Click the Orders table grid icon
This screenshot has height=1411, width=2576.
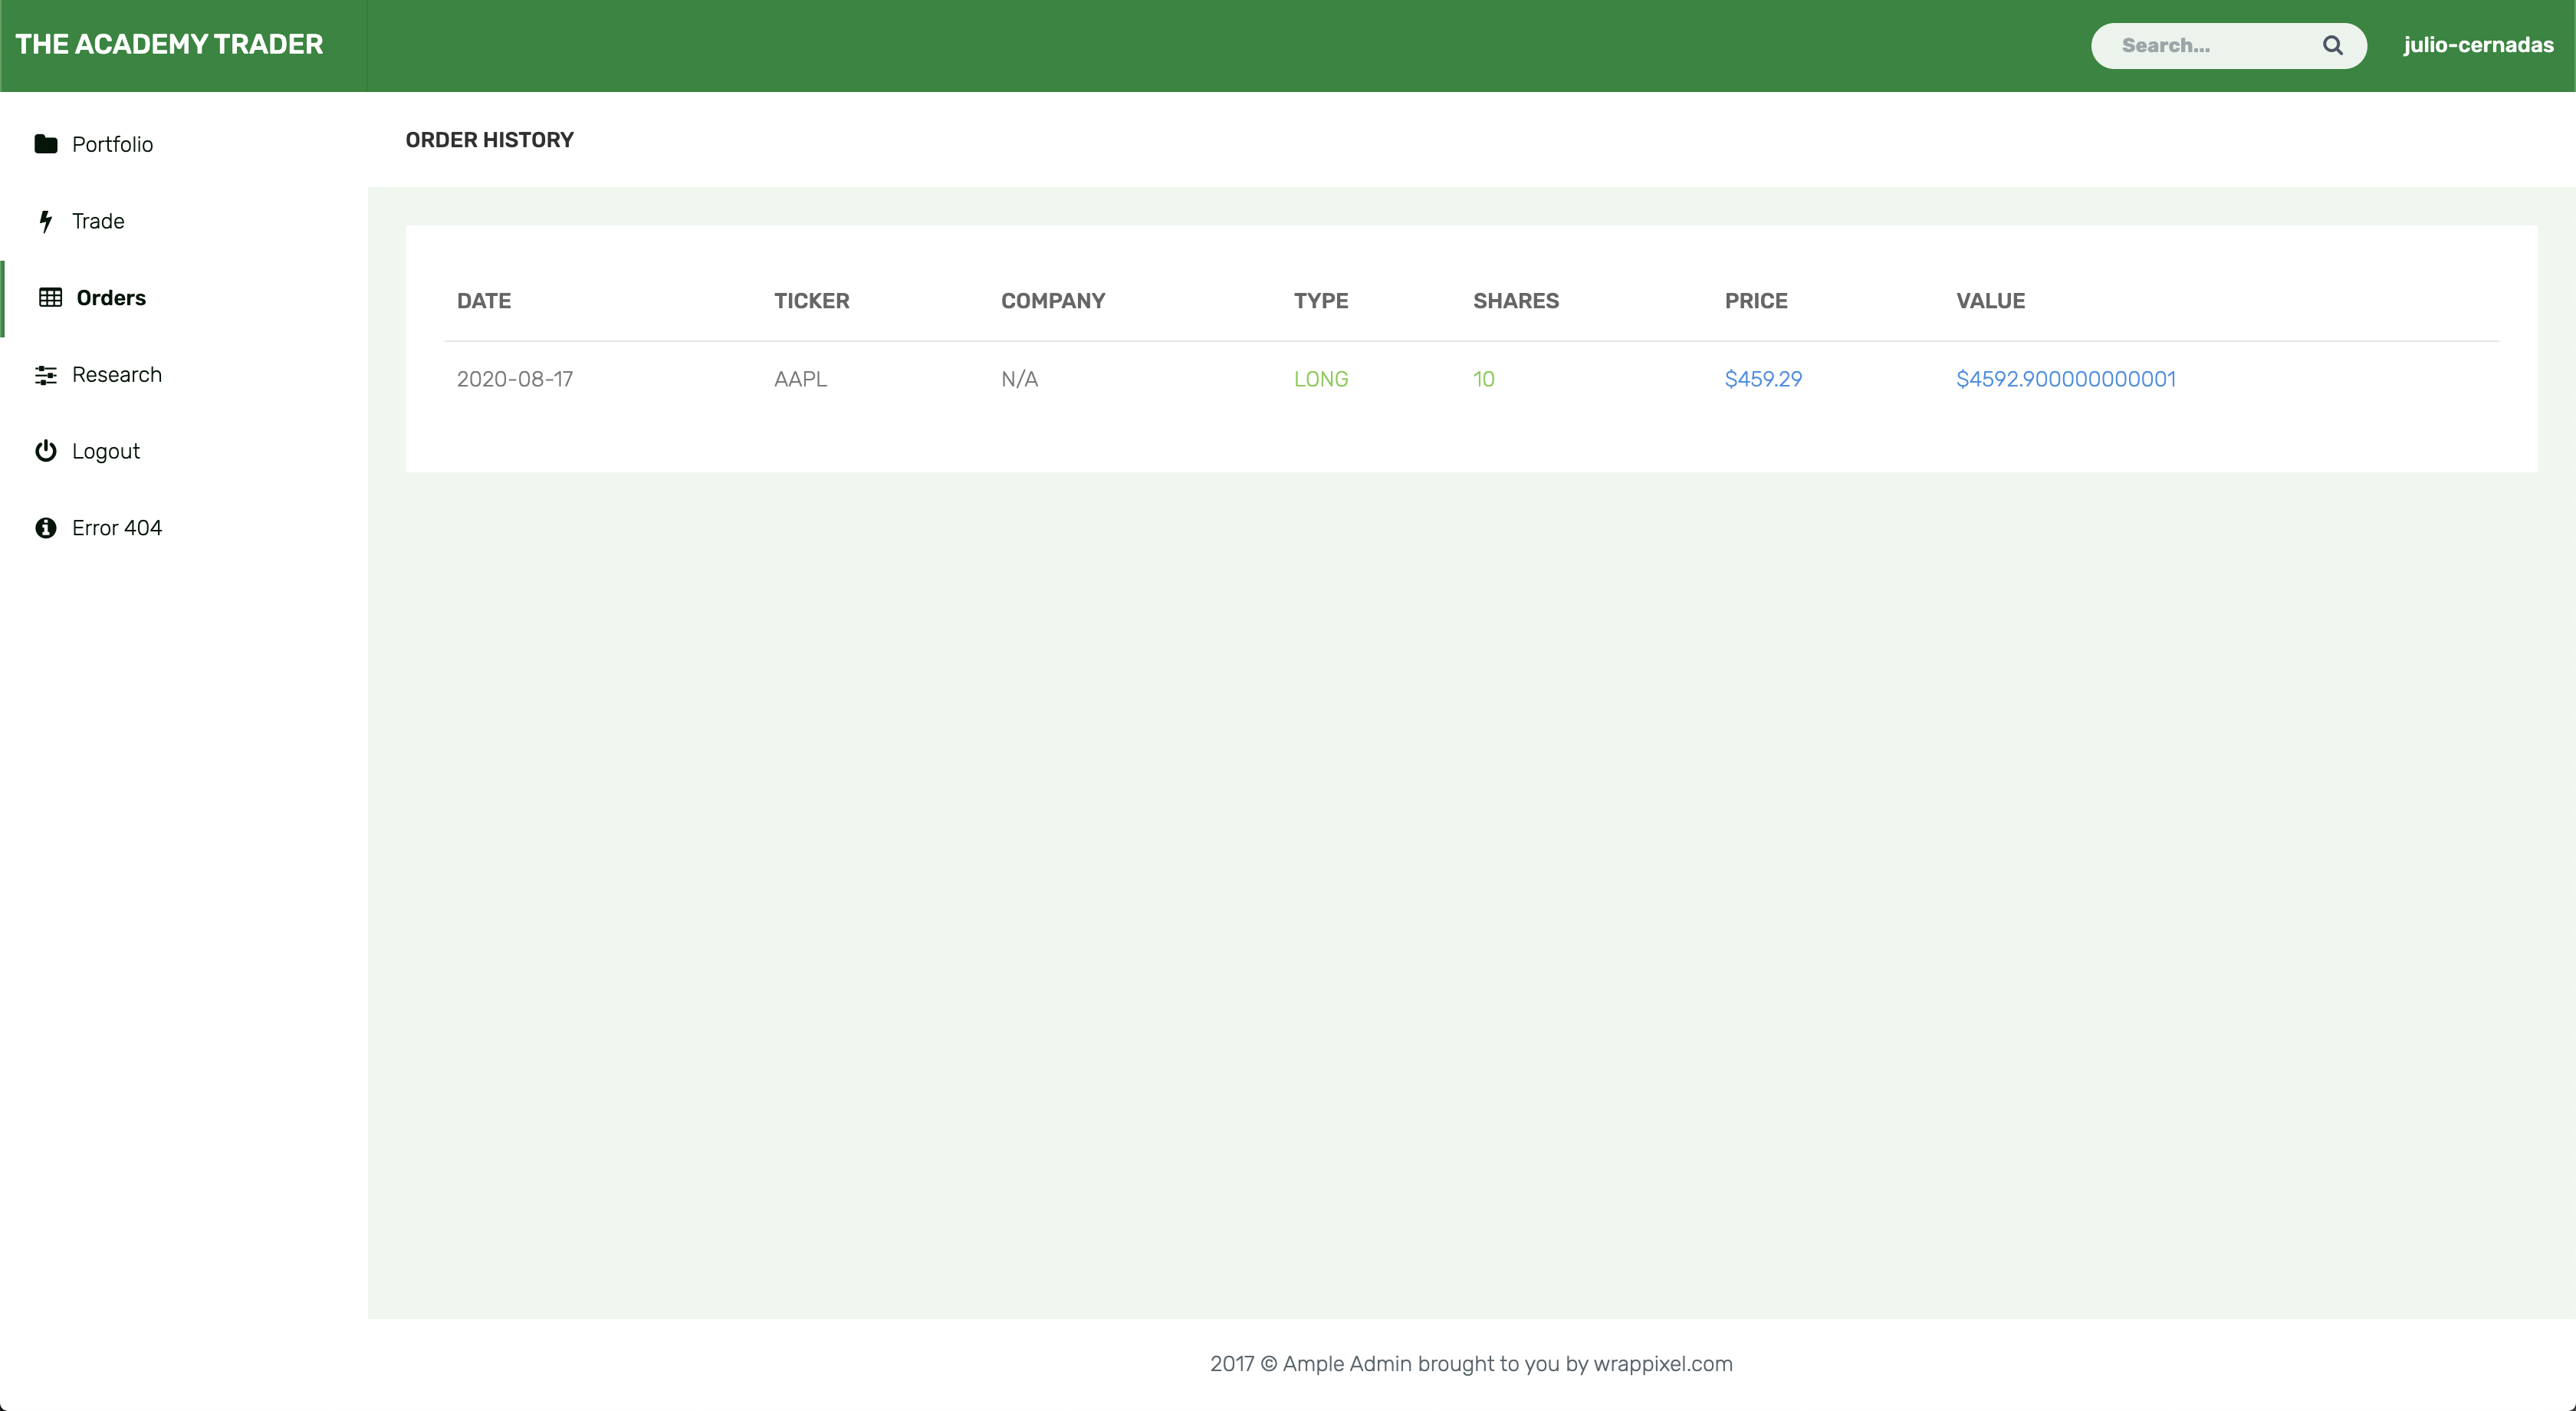point(50,298)
